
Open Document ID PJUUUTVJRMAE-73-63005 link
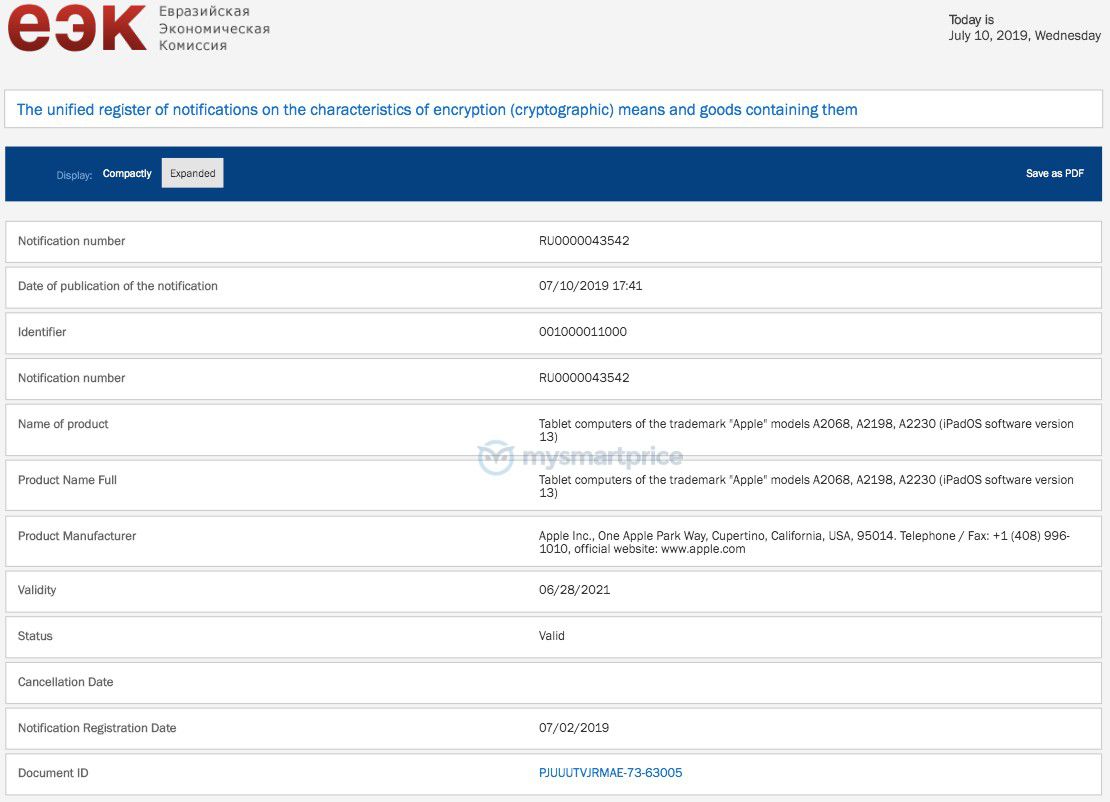(x=610, y=773)
